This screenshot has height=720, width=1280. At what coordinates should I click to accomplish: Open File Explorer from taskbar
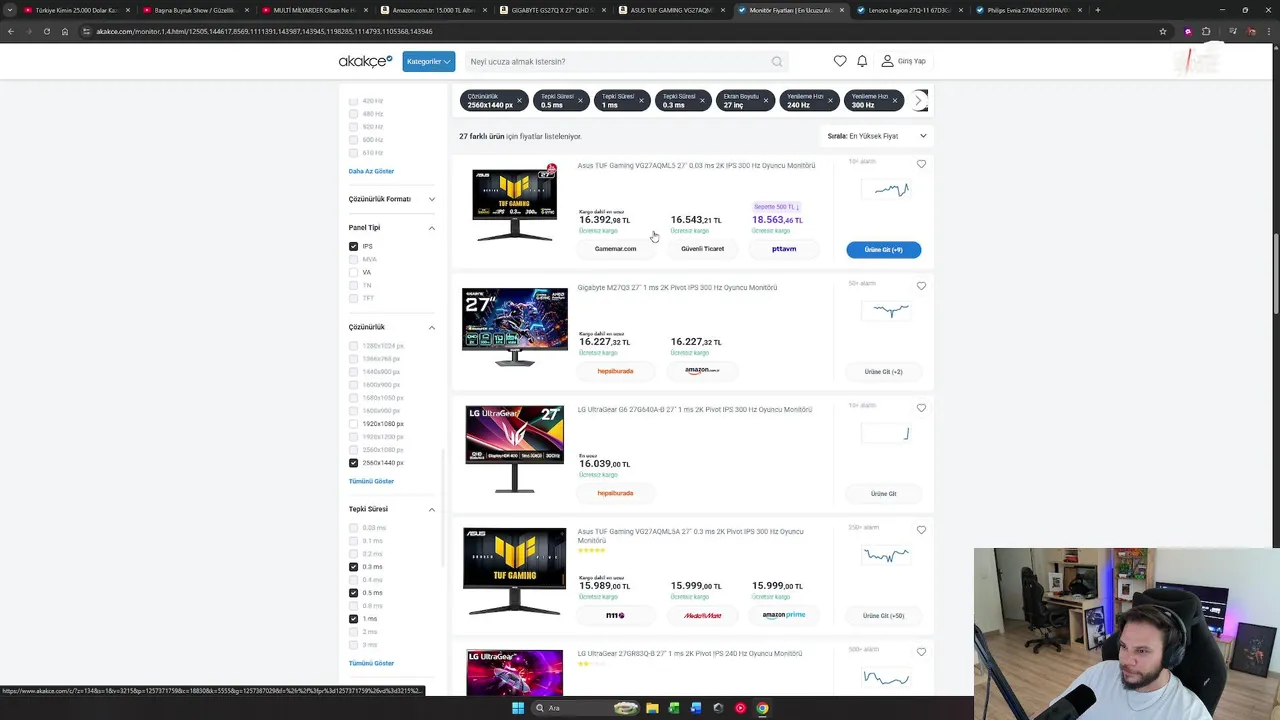pyautogui.click(x=652, y=708)
